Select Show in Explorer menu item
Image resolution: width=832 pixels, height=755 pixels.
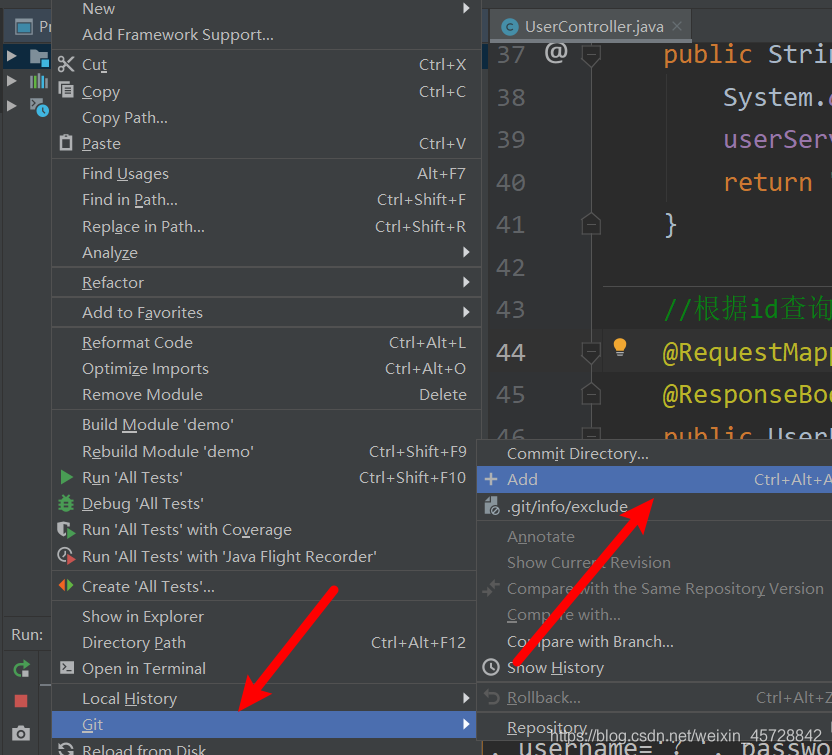tap(264, 616)
